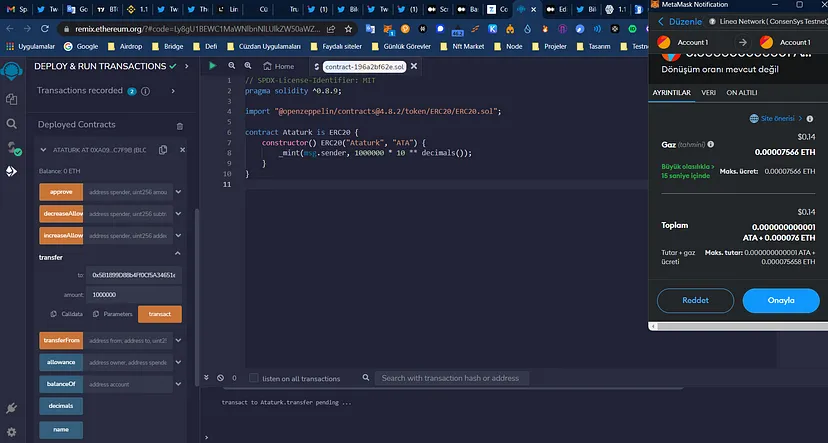Screen dimensions: 828x443
Task: Enable listen on all transactions checkbox
Action: [254, 379]
